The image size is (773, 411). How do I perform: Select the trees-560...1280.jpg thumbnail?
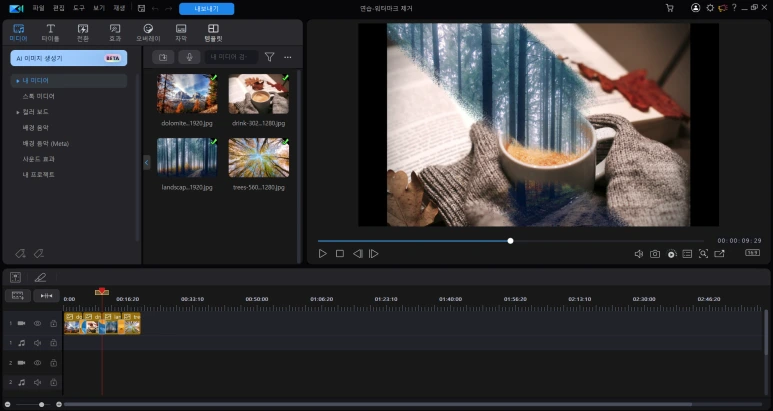click(x=259, y=157)
